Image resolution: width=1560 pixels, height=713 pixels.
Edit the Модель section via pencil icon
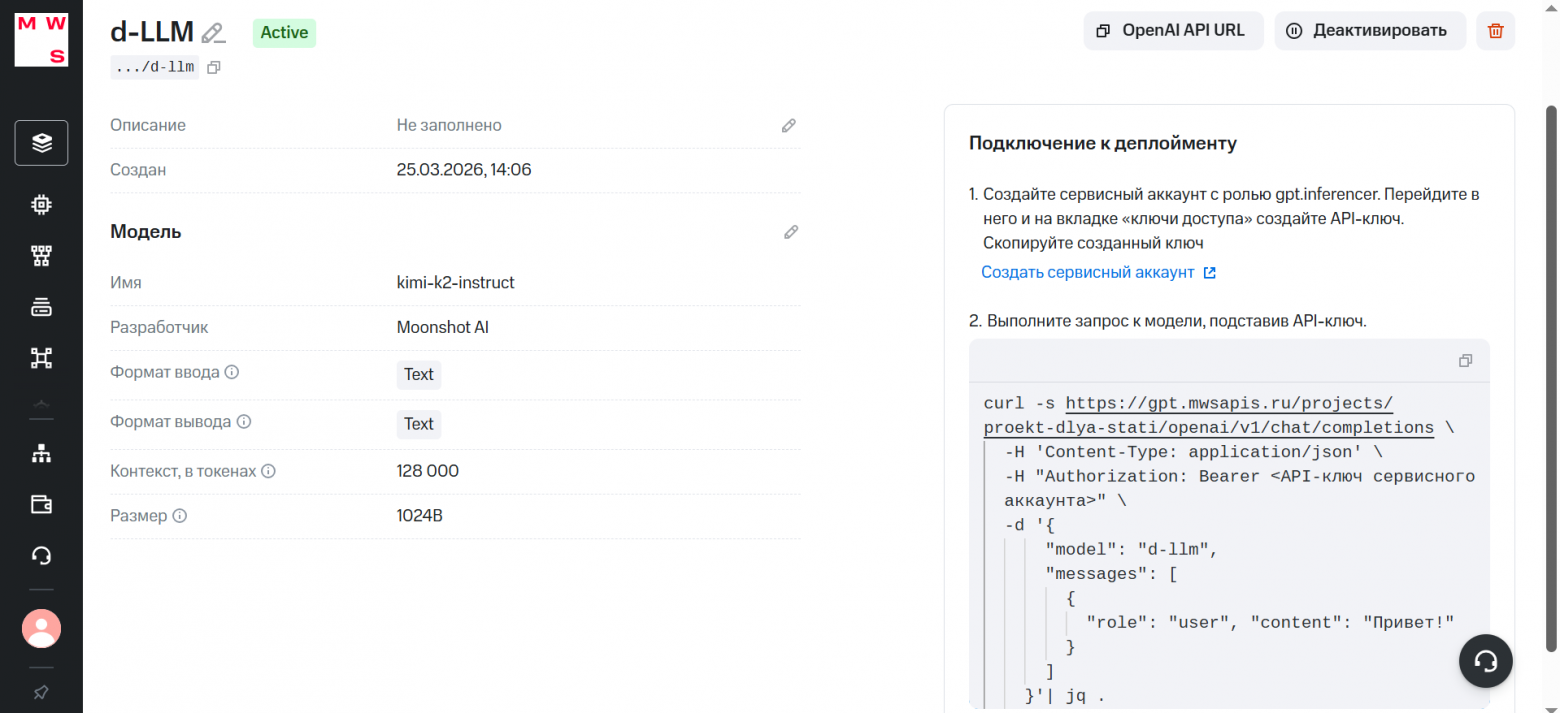tap(790, 231)
